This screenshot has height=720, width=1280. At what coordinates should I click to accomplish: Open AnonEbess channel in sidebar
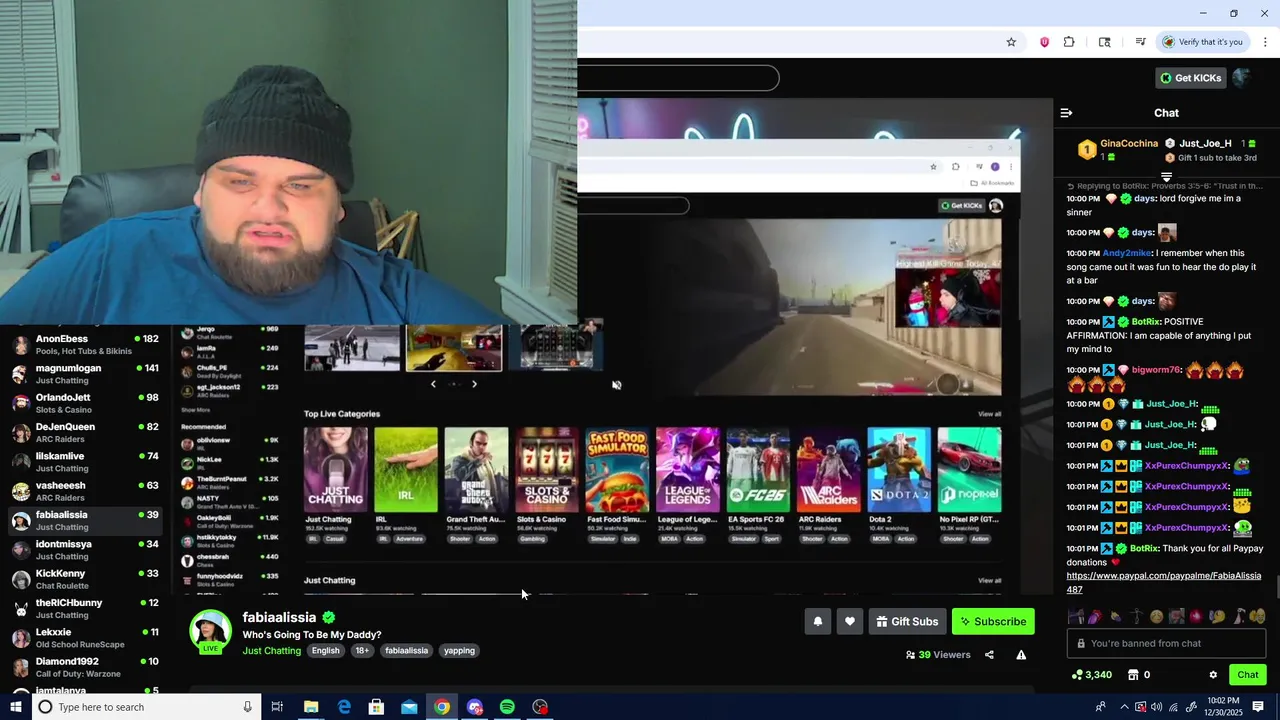[84, 345]
